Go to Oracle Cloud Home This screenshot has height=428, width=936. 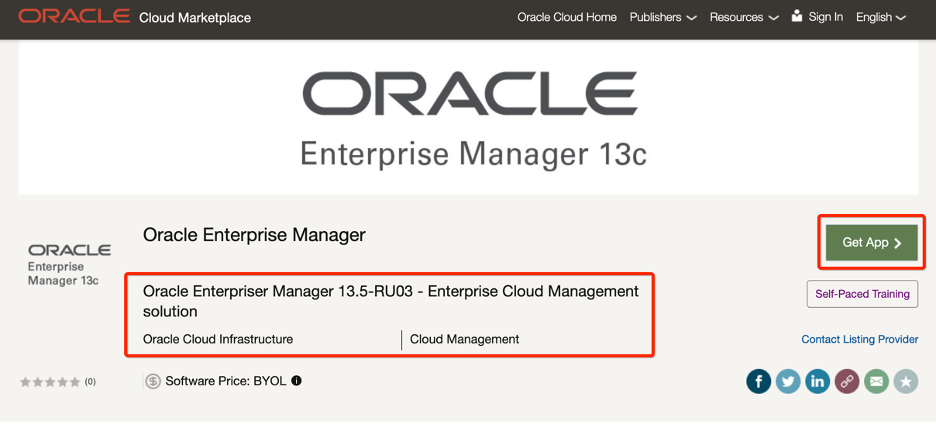pyautogui.click(x=567, y=17)
